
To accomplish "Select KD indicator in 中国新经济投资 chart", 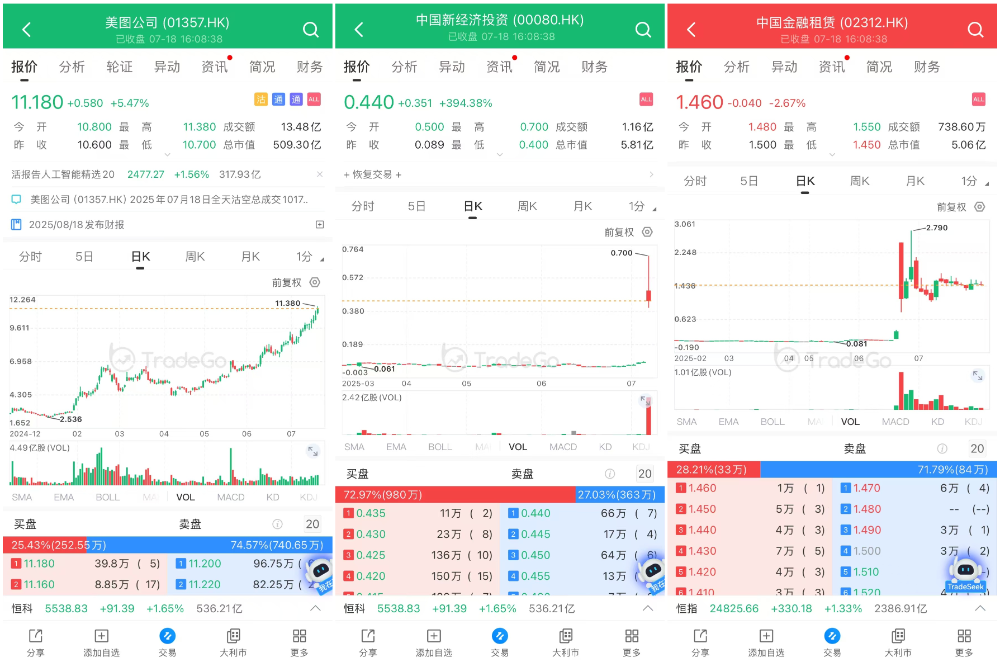I will (605, 446).
